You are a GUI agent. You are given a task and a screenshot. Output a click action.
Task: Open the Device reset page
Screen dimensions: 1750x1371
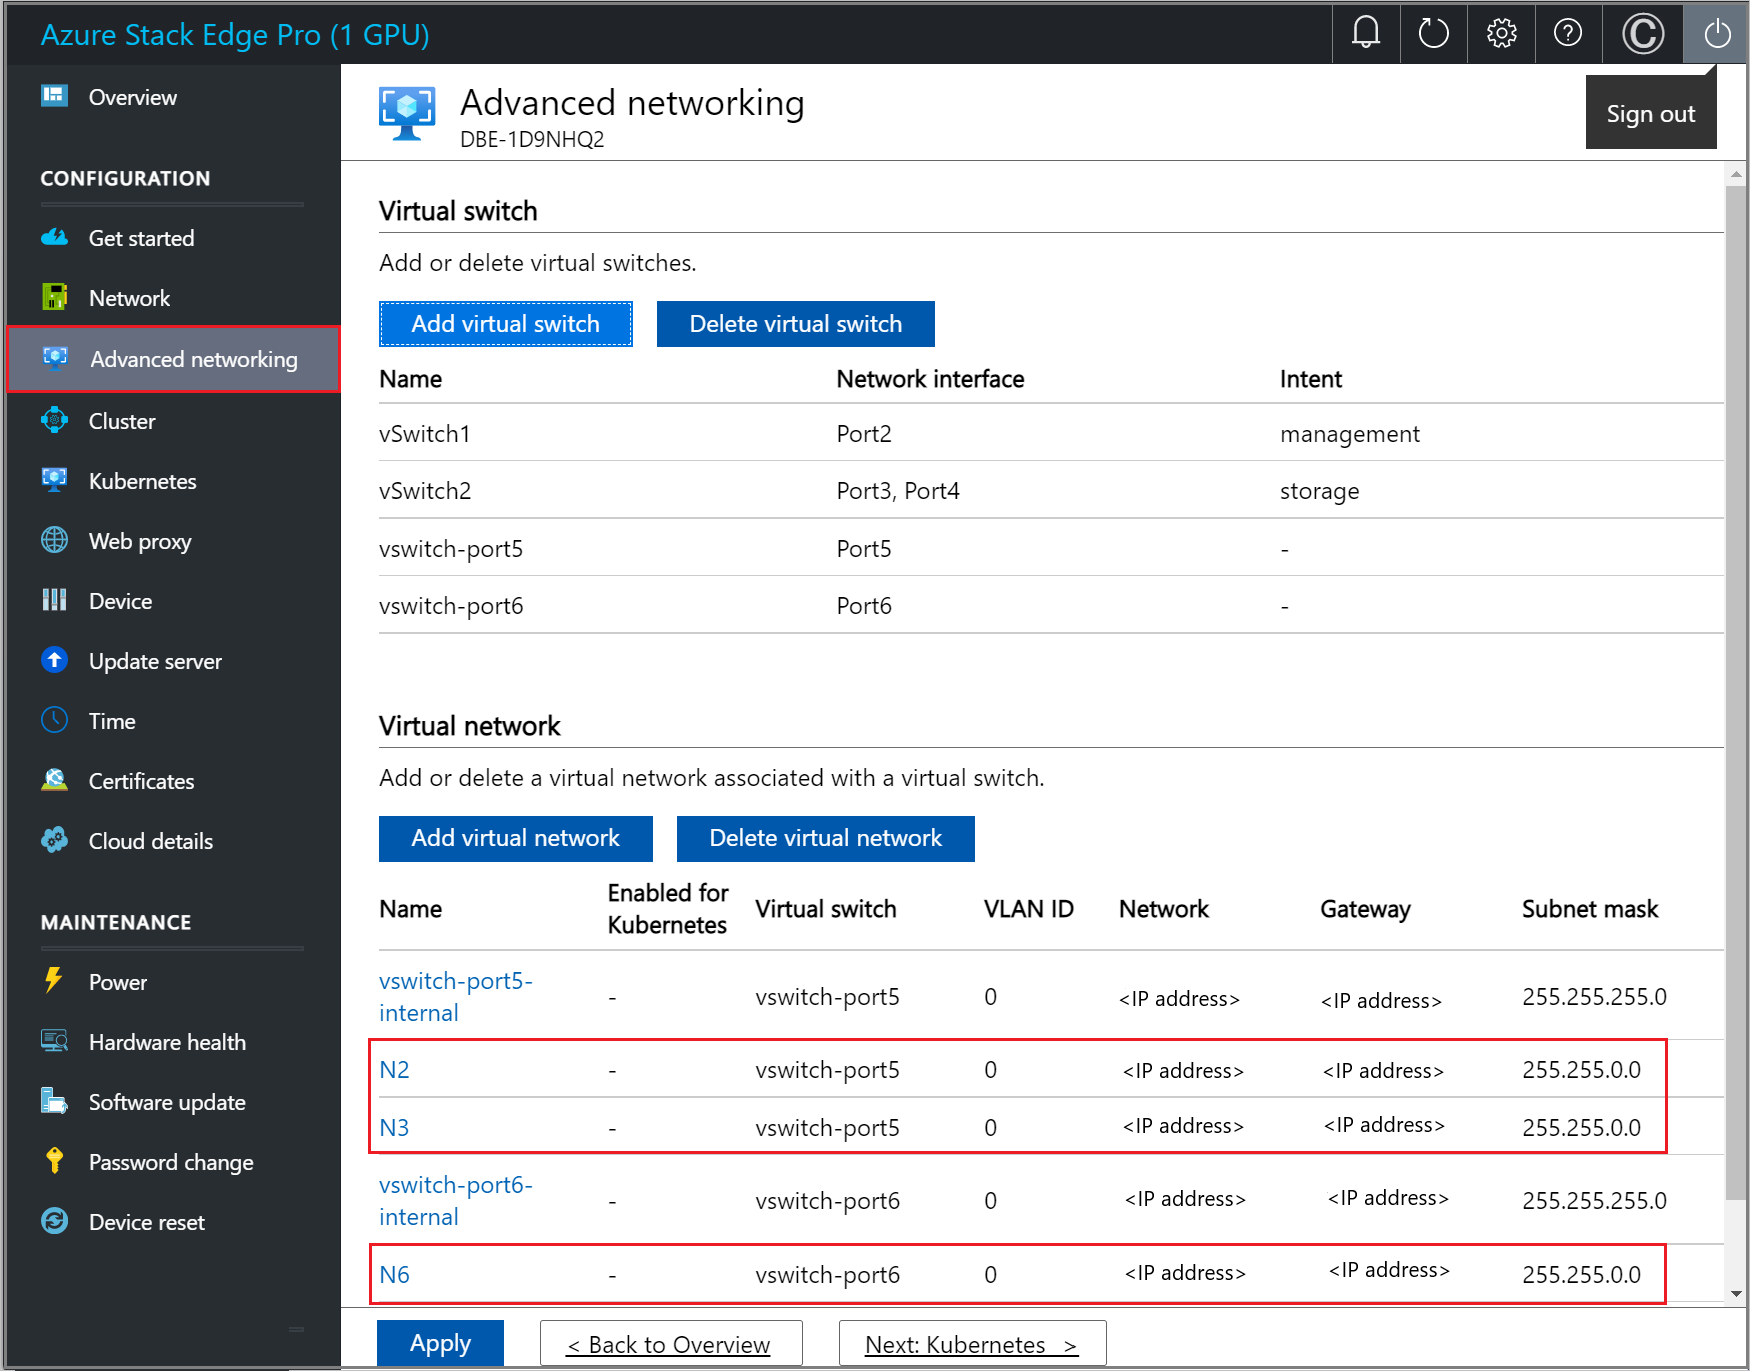146,1221
